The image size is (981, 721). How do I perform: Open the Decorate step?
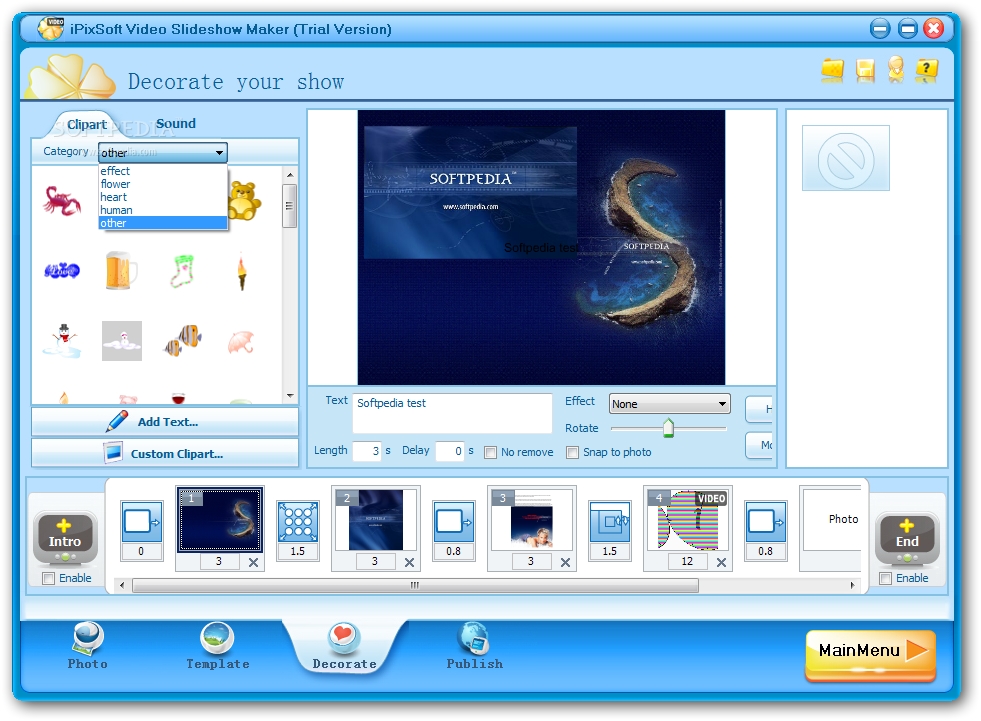tap(344, 646)
